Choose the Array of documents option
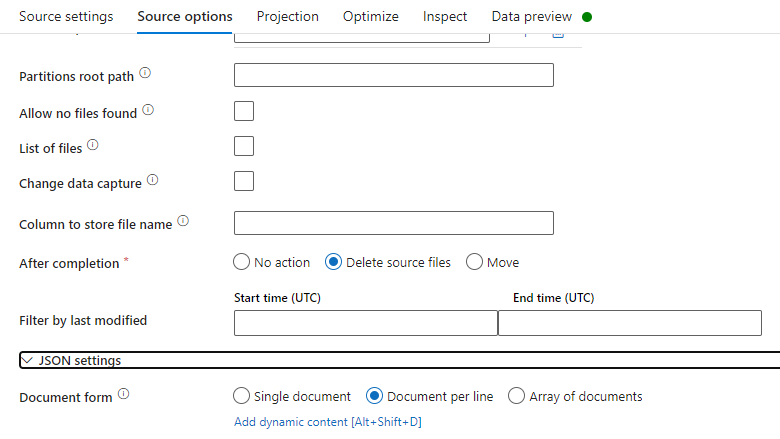This screenshot has width=780, height=439. [x=516, y=396]
